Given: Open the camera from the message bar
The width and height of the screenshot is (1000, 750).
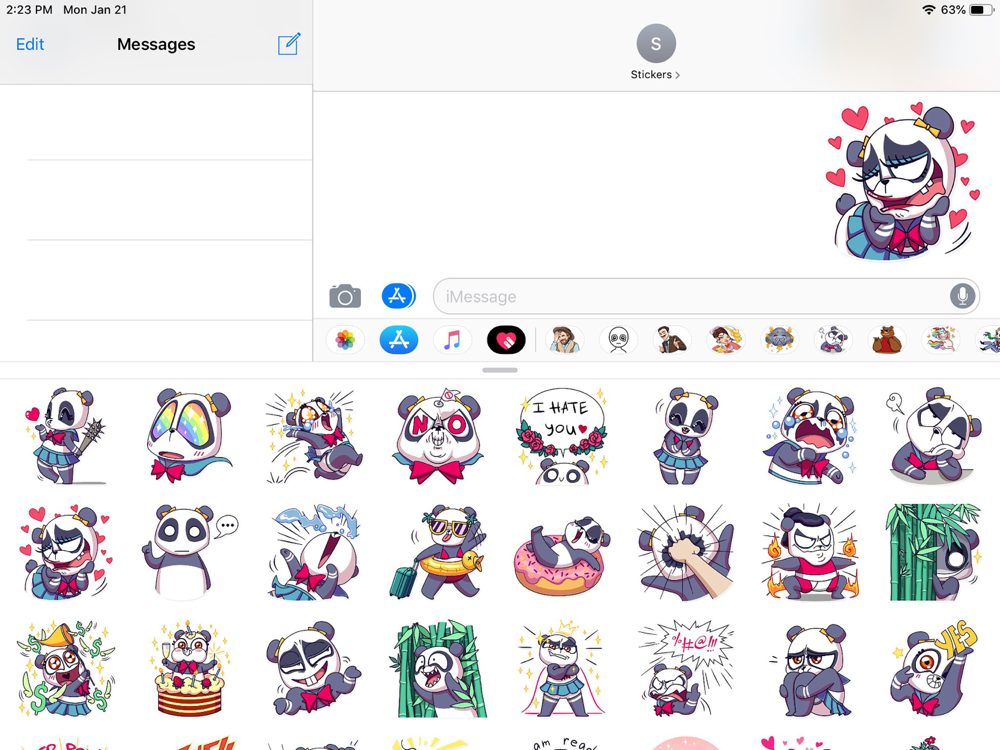Looking at the screenshot, I should click(345, 297).
